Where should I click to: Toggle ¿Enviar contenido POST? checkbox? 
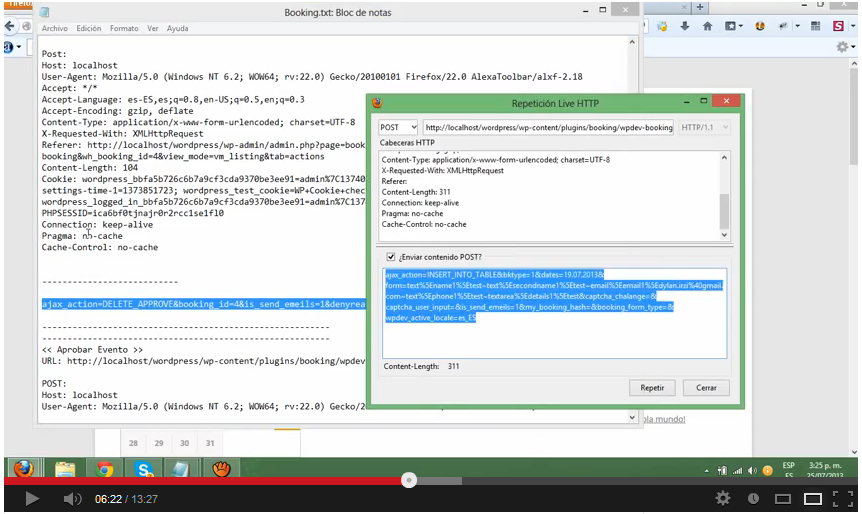[x=391, y=257]
